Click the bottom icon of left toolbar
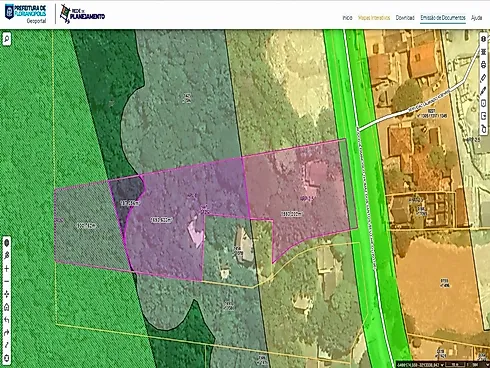The height and width of the screenshot is (368, 490). click(x=7, y=358)
